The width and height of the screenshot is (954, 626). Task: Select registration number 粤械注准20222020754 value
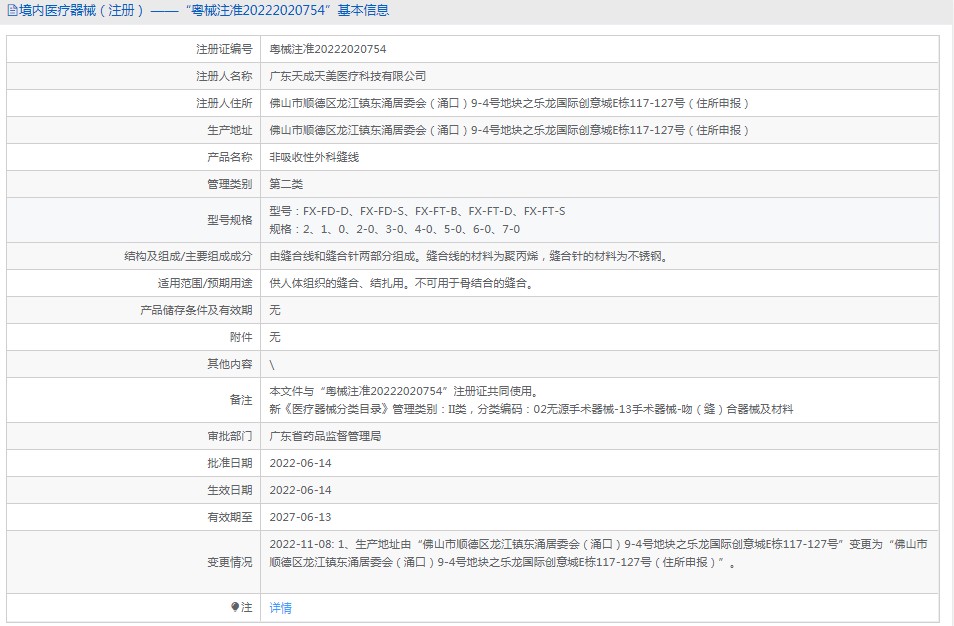point(328,49)
